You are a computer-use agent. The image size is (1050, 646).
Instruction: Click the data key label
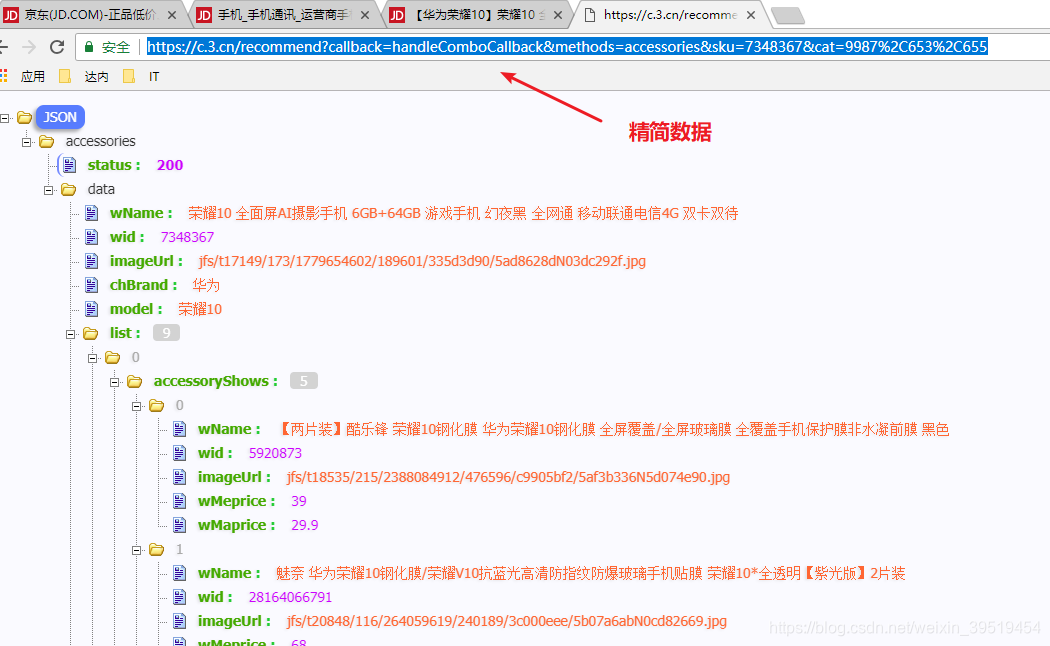pos(101,189)
